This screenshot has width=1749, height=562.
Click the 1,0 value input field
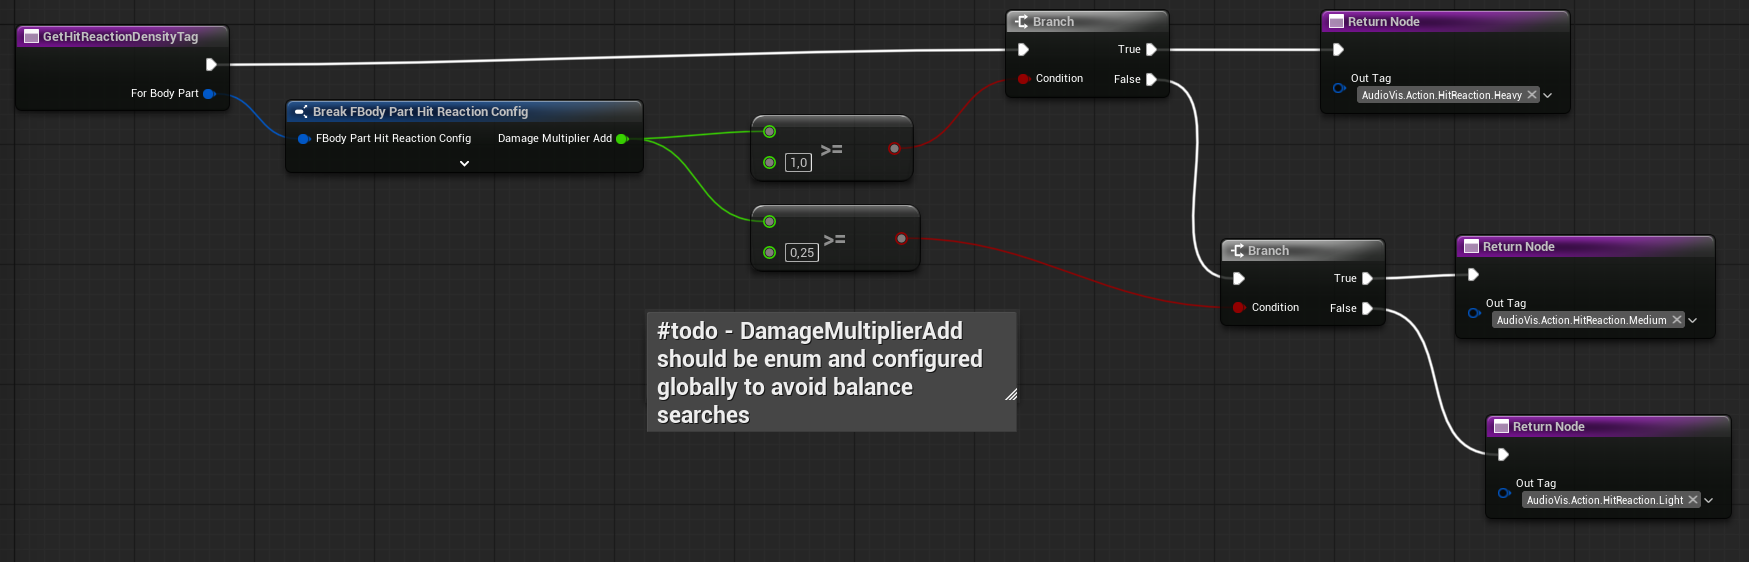[x=798, y=163]
